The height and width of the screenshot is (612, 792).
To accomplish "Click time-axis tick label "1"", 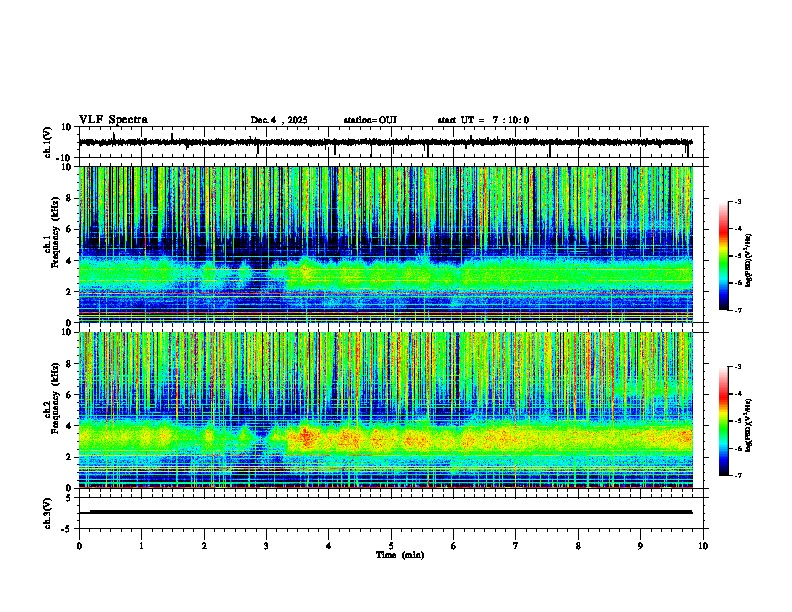I will pyautogui.click(x=141, y=546).
